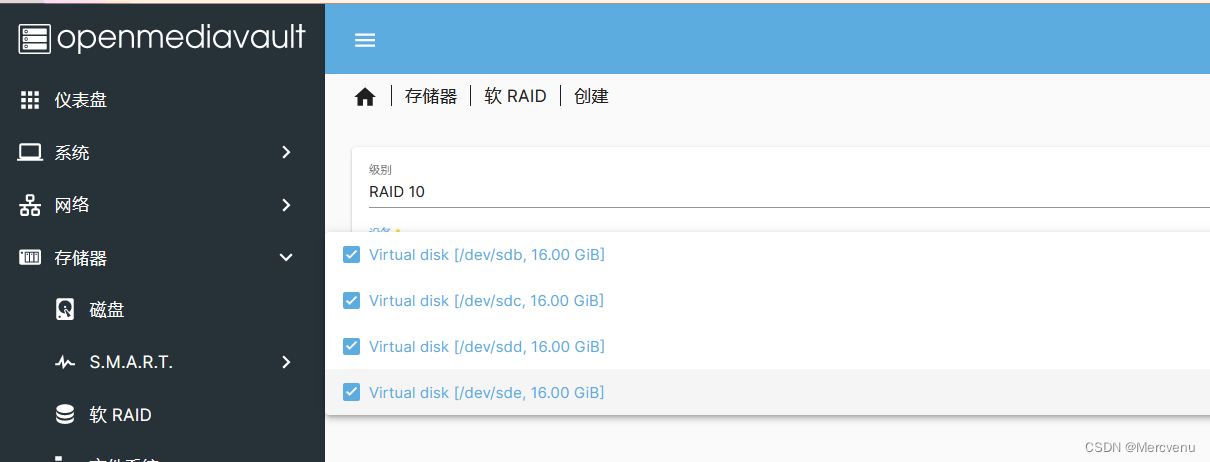The width and height of the screenshot is (1210, 462).
Task: Toggle the hamburger navigation menu
Action: tap(365, 40)
